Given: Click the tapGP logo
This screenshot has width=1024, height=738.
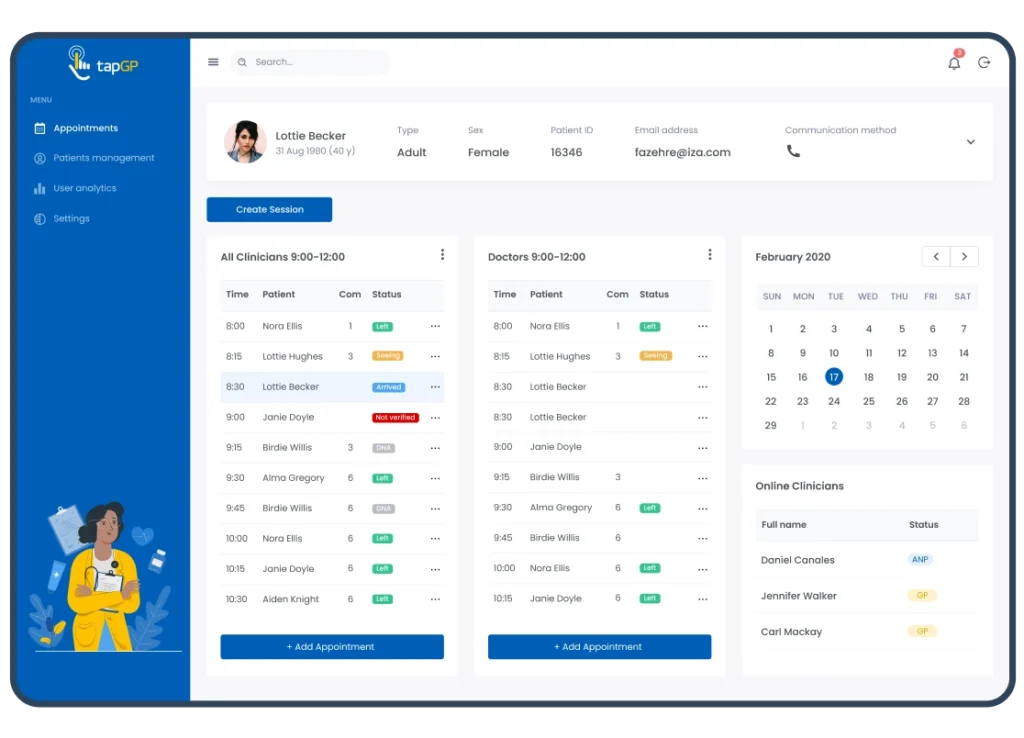Looking at the screenshot, I should pyautogui.click(x=102, y=64).
